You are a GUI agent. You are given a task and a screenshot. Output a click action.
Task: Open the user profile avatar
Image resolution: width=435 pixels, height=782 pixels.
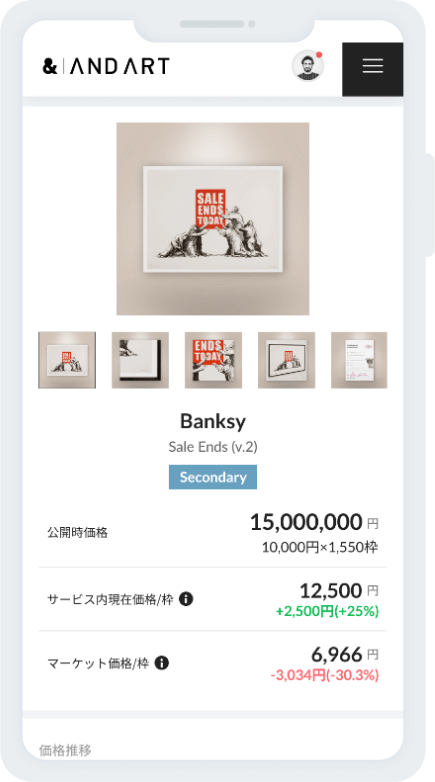coord(308,66)
